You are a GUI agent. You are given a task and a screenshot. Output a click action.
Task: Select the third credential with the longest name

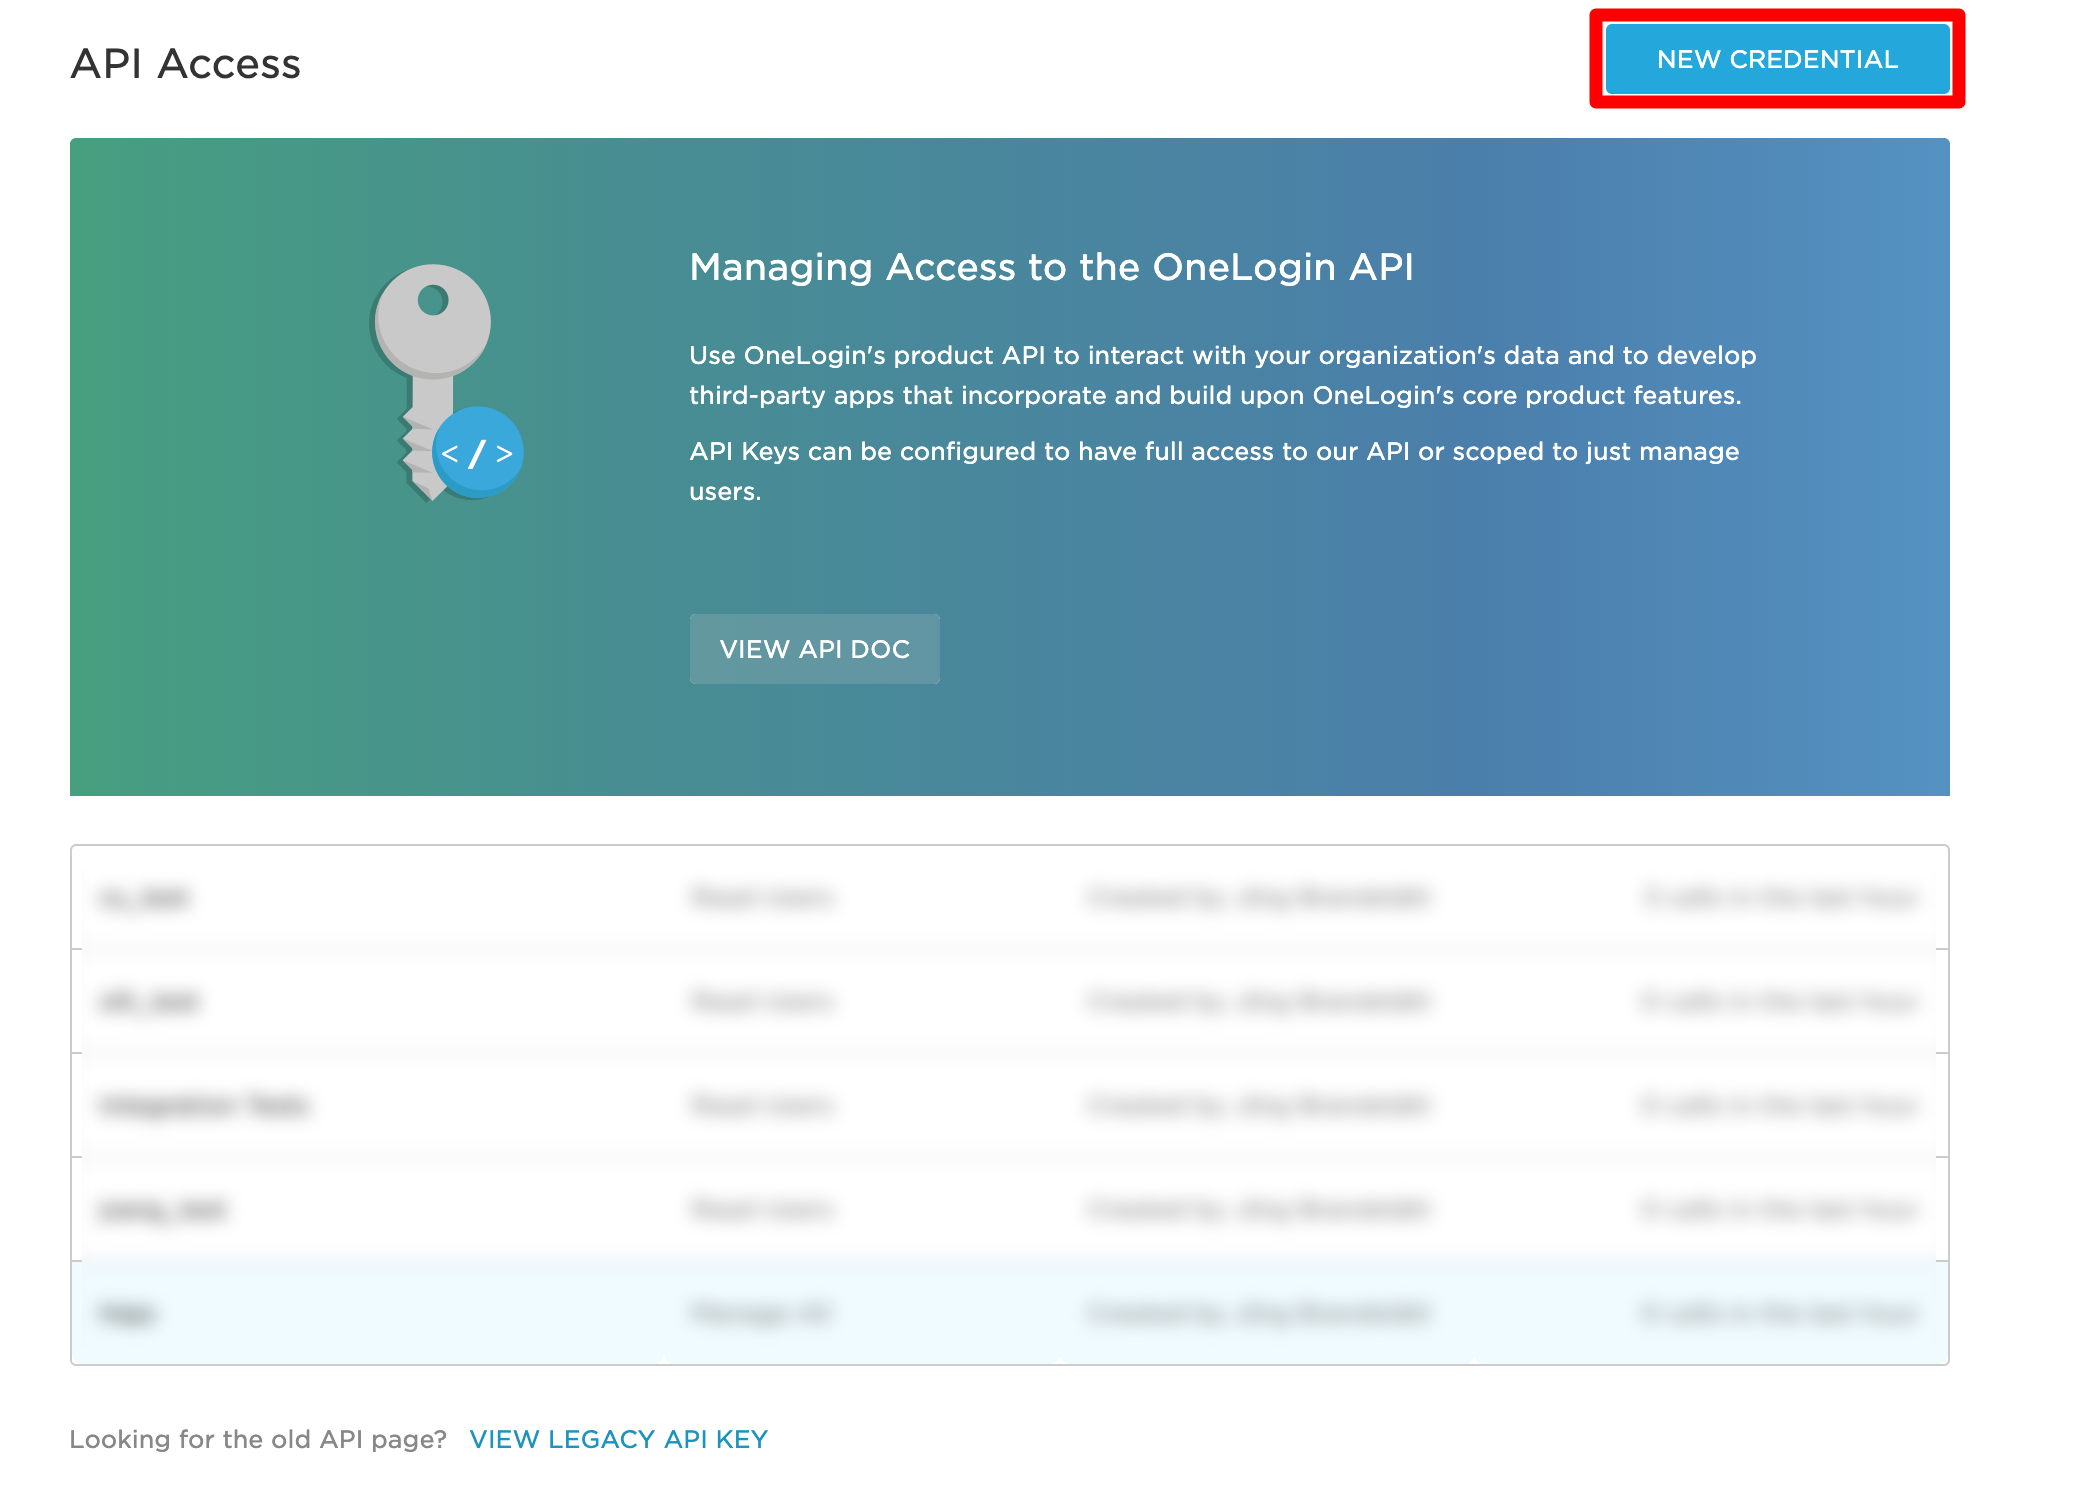(204, 1105)
